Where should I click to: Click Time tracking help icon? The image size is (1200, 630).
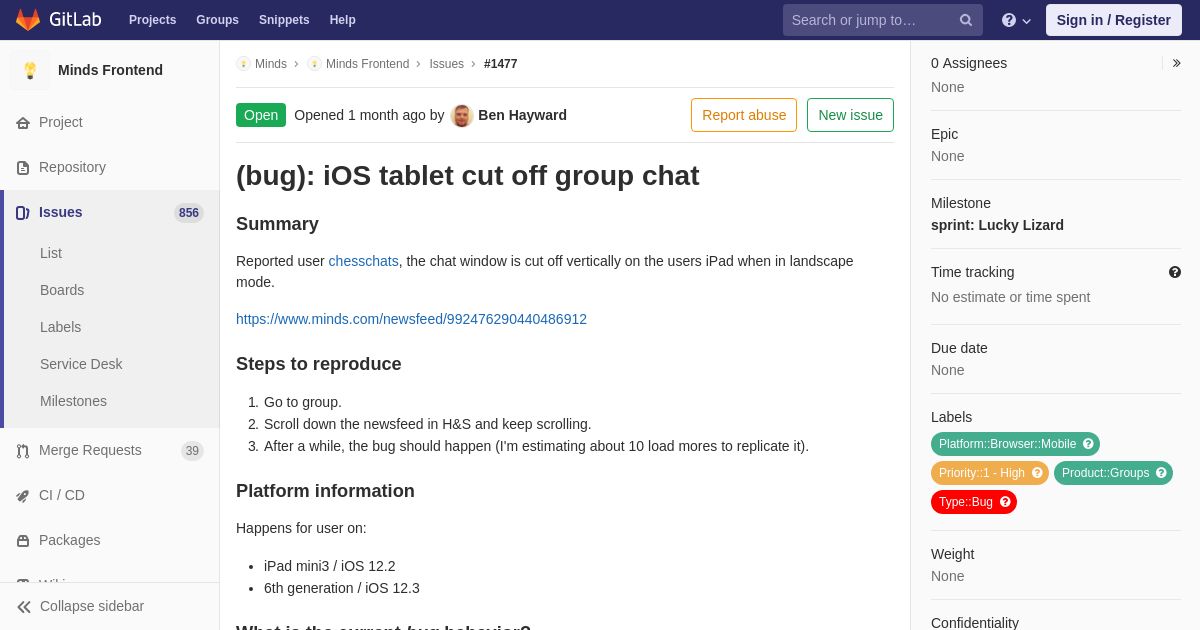point(1175,272)
